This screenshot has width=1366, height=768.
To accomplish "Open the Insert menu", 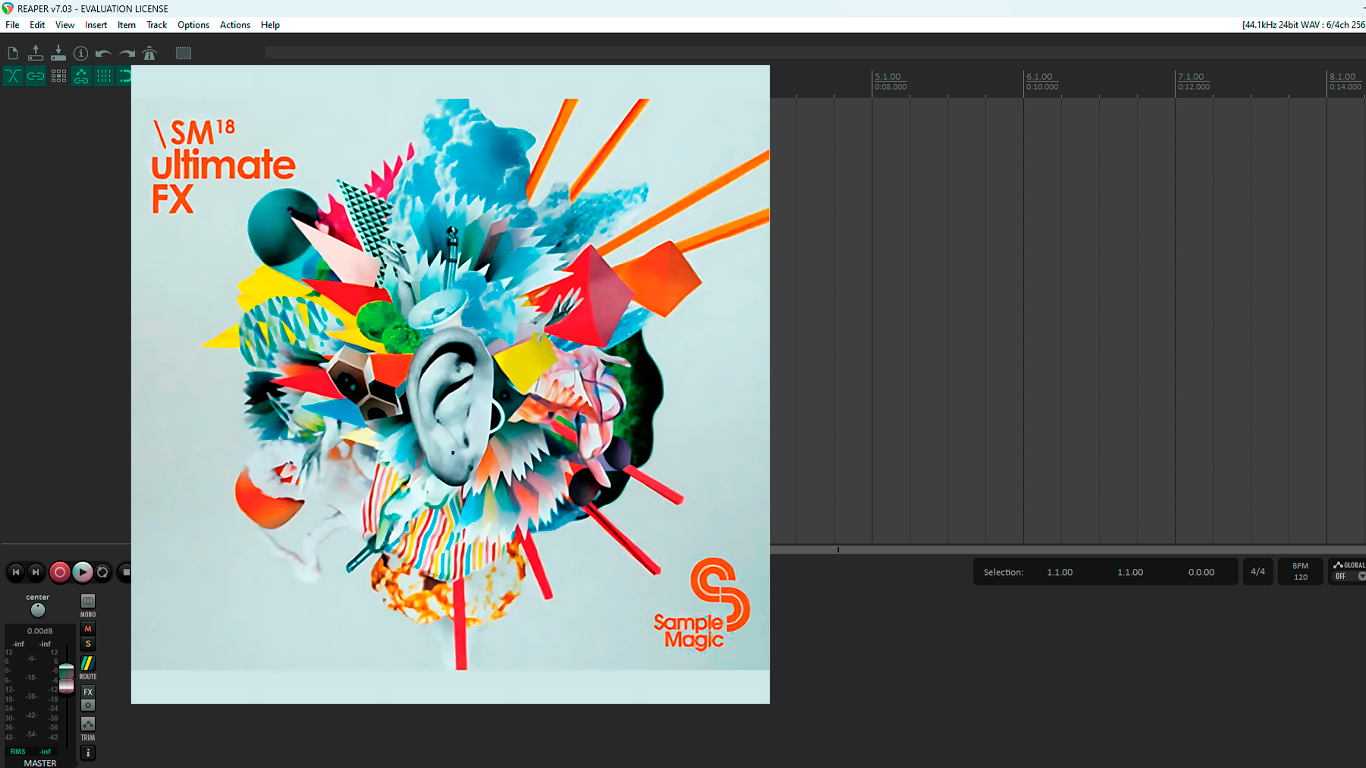I will [x=96, y=25].
